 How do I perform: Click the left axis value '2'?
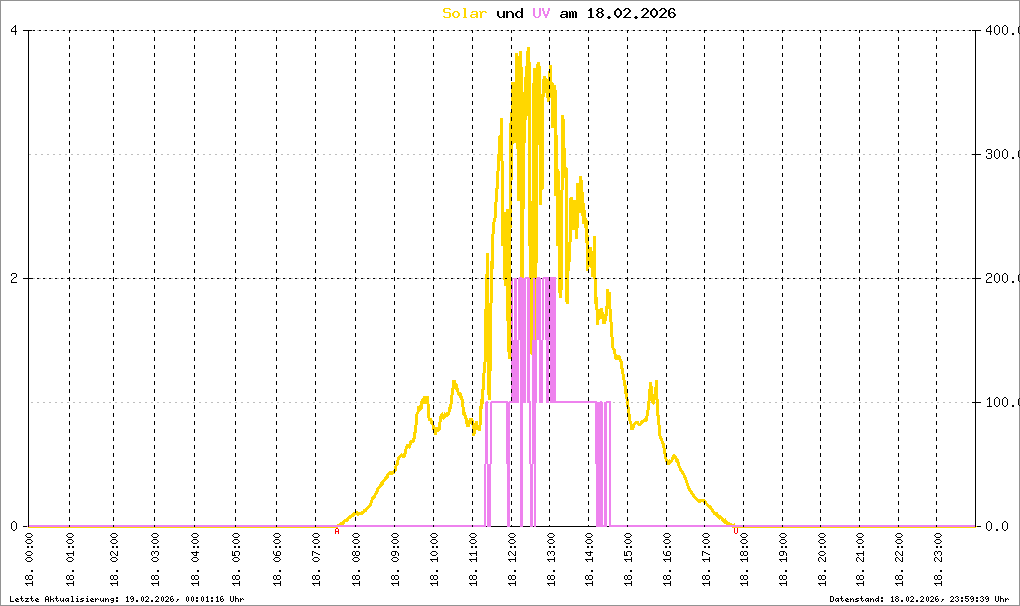14,278
